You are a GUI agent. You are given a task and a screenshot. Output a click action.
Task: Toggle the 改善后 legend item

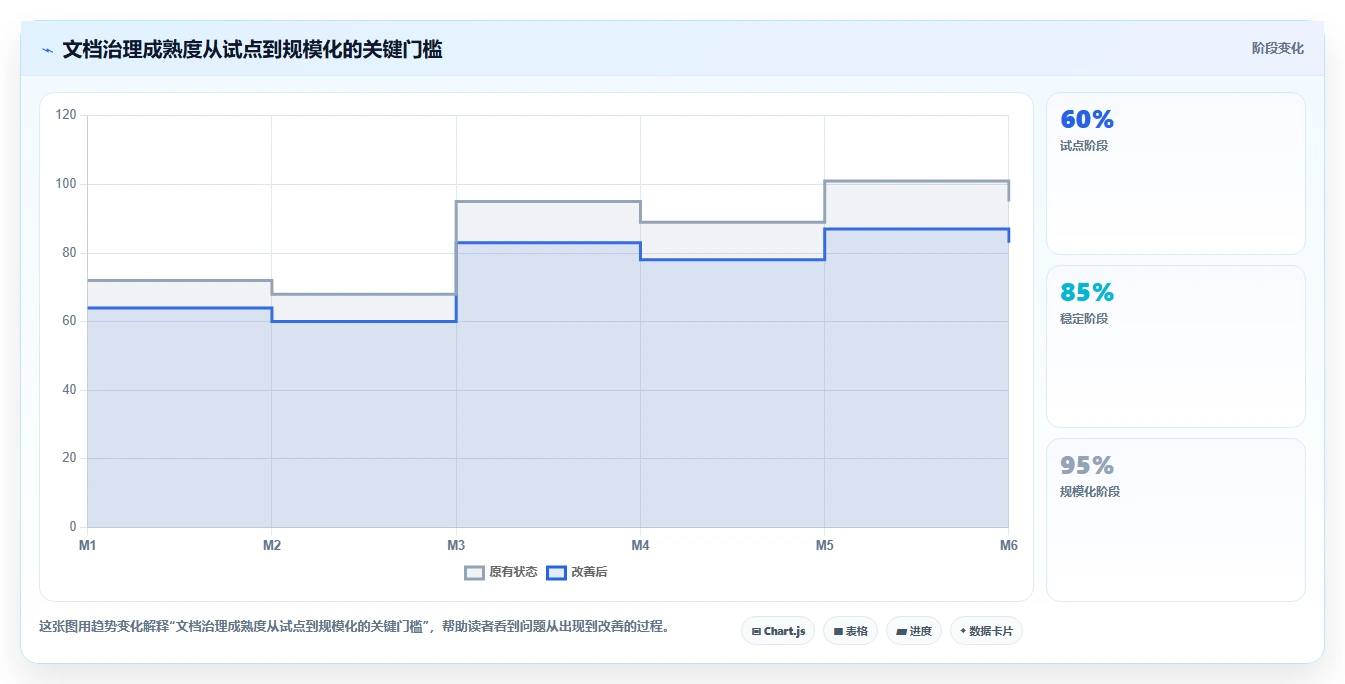[577, 572]
